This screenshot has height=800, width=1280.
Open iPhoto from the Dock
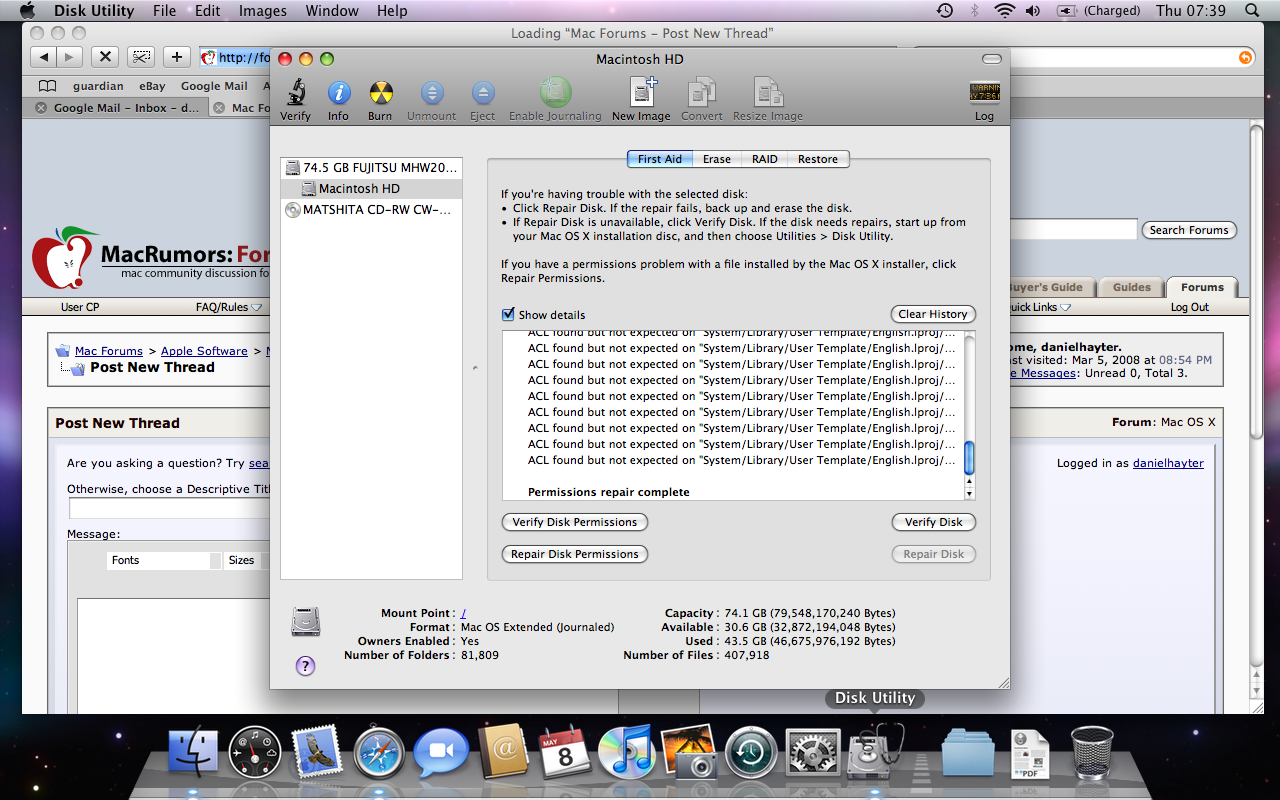tap(689, 751)
